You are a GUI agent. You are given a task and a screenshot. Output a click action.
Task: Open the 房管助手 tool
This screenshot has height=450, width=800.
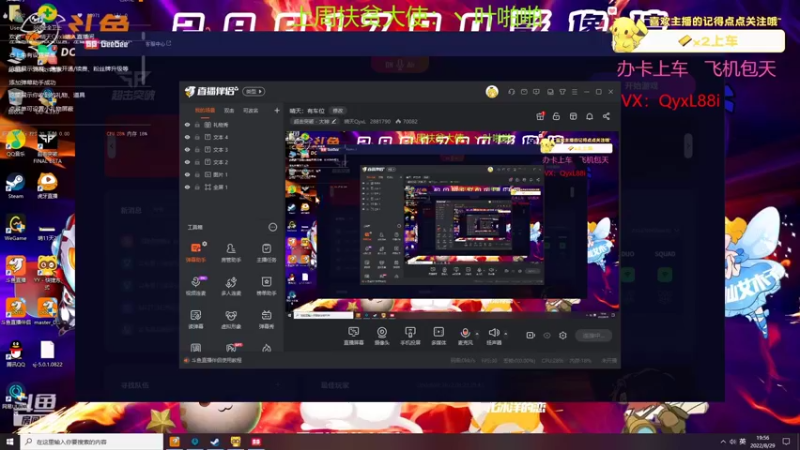[231, 252]
